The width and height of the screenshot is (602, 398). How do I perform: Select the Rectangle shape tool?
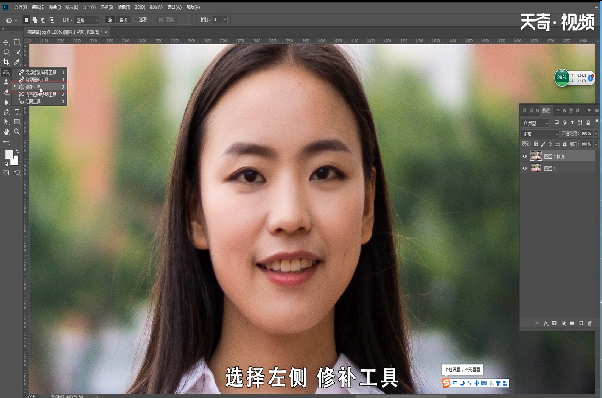17,122
